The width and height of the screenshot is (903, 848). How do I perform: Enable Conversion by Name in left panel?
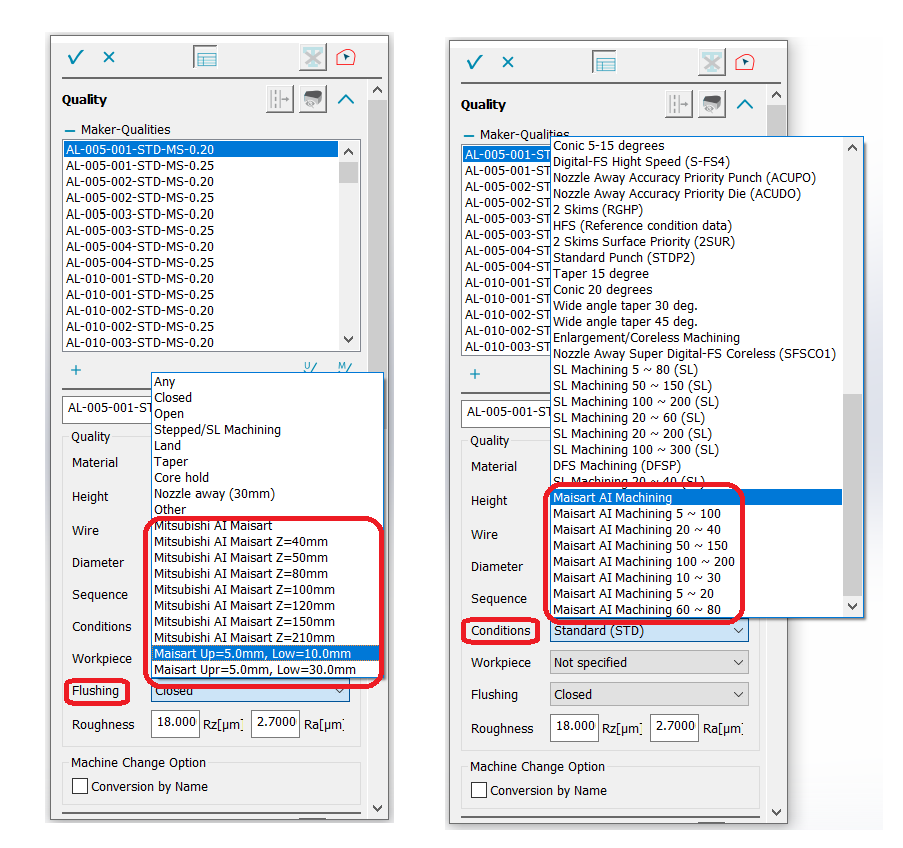(x=81, y=786)
